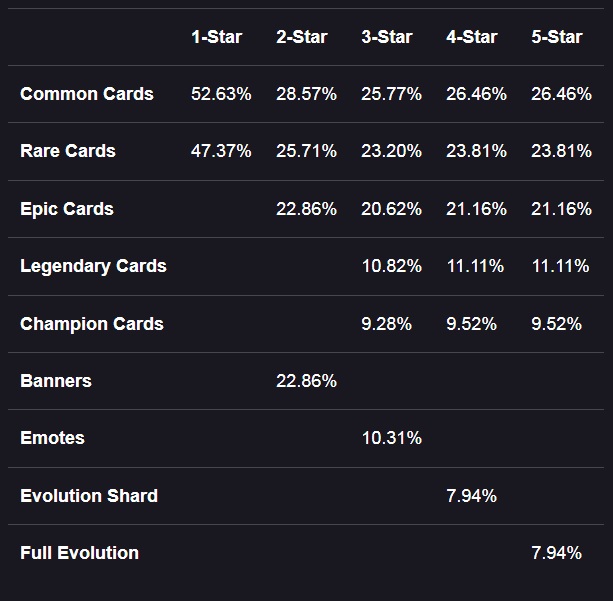Viewport: 613px width, 601px height.
Task: Click the 1-Star column header
Action: (x=217, y=37)
